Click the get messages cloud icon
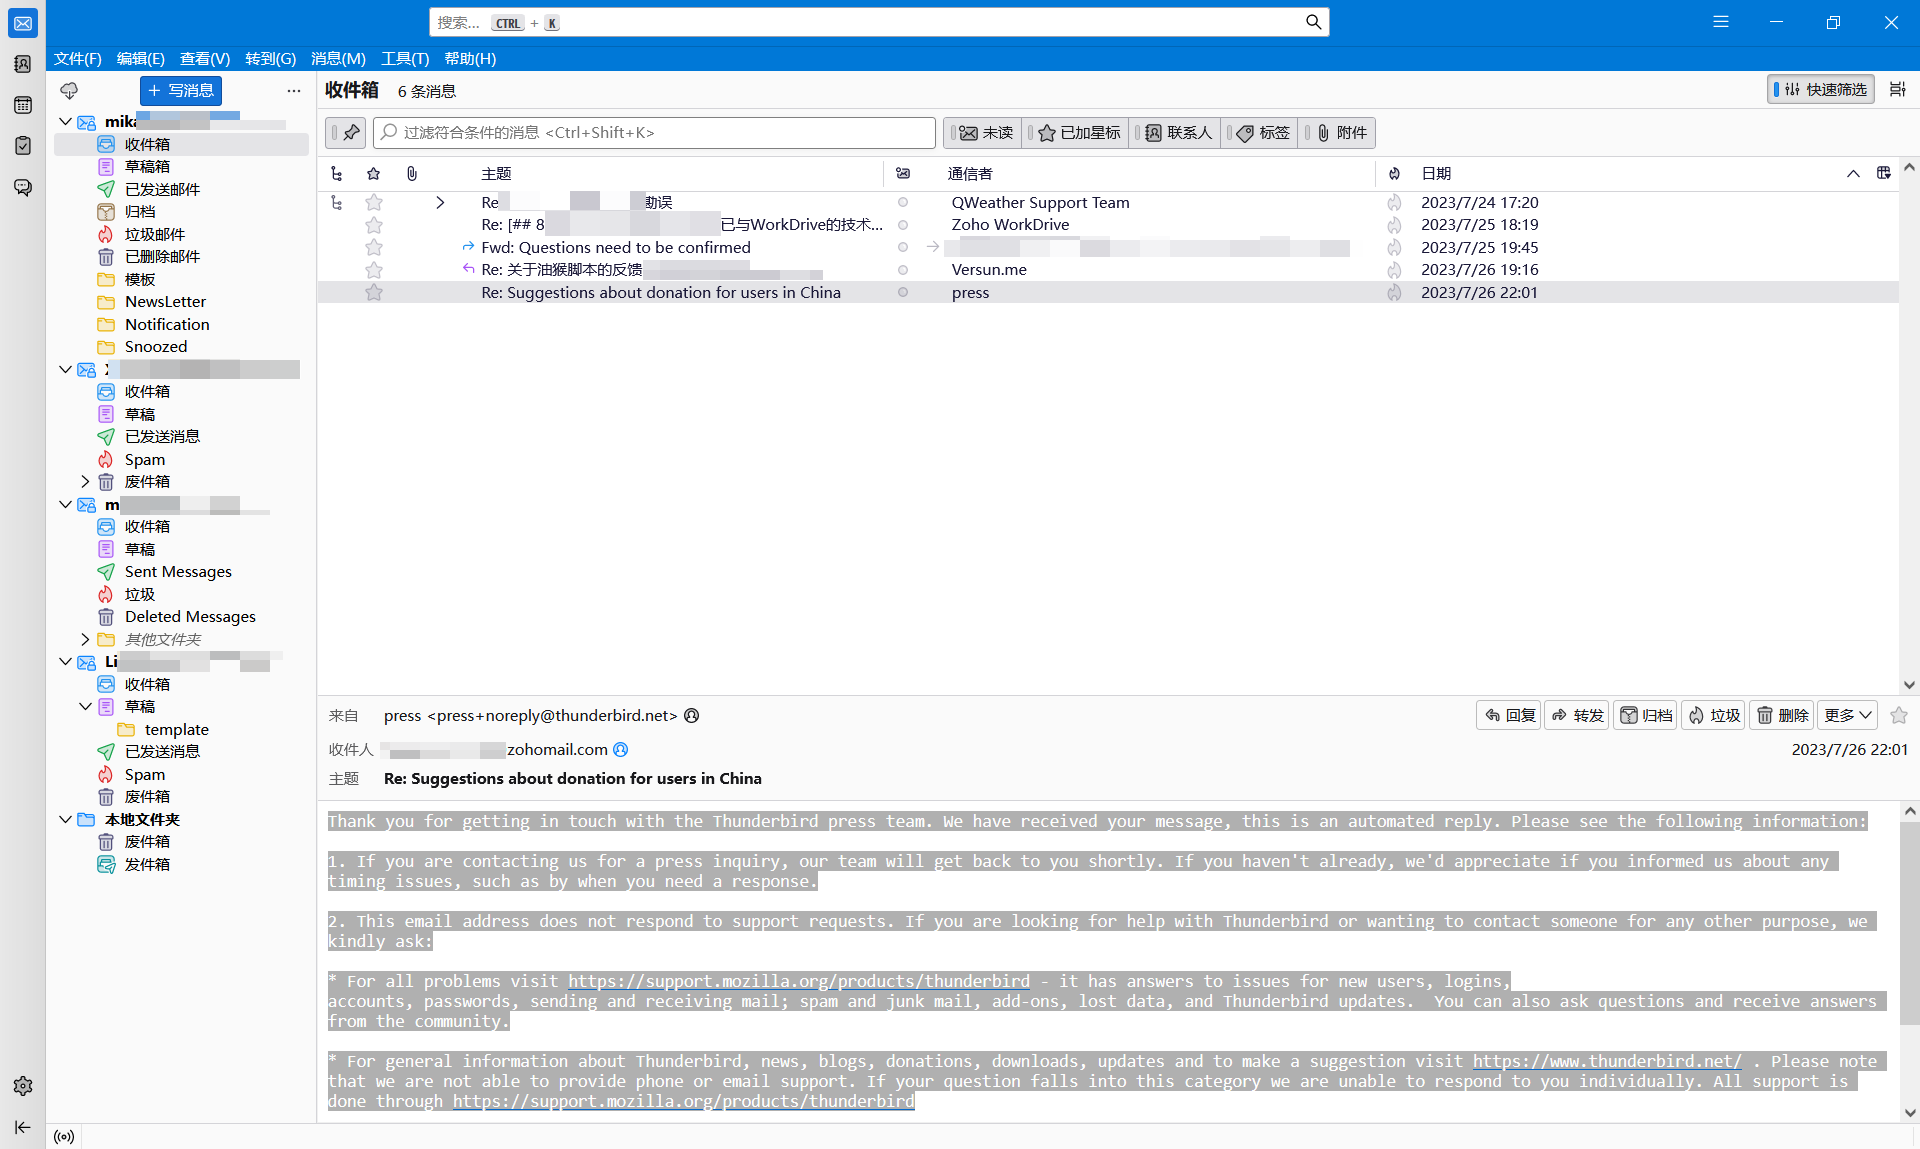This screenshot has width=1920, height=1149. [69, 91]
